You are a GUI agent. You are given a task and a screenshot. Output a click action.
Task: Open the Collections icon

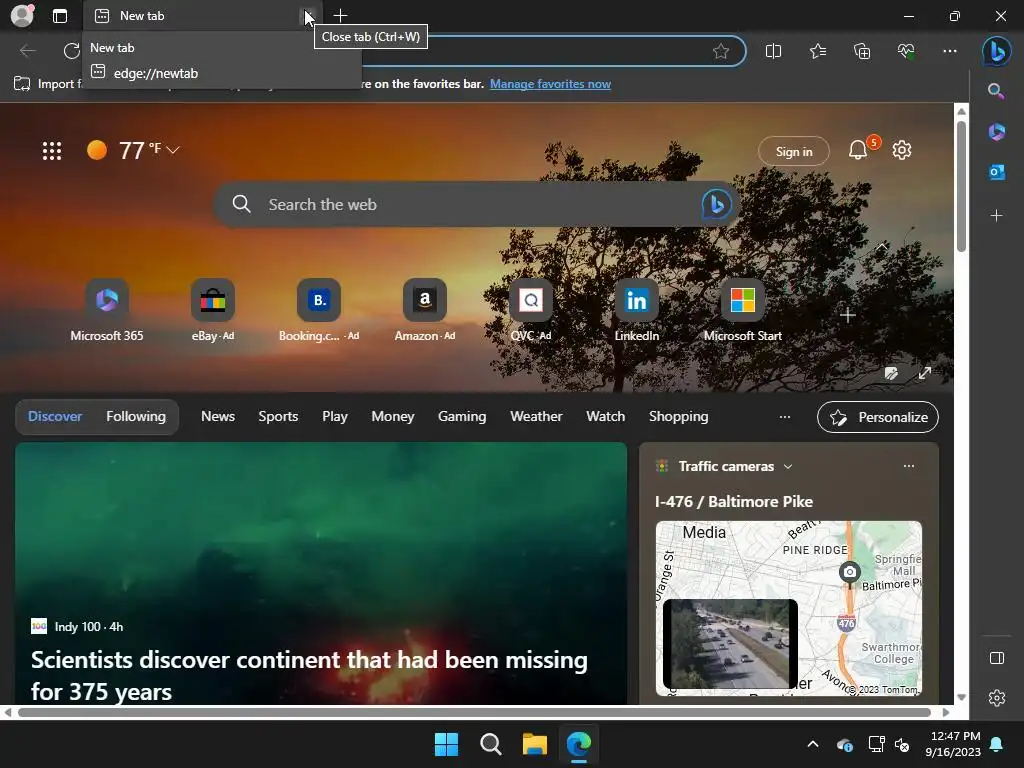coord(862,51)
